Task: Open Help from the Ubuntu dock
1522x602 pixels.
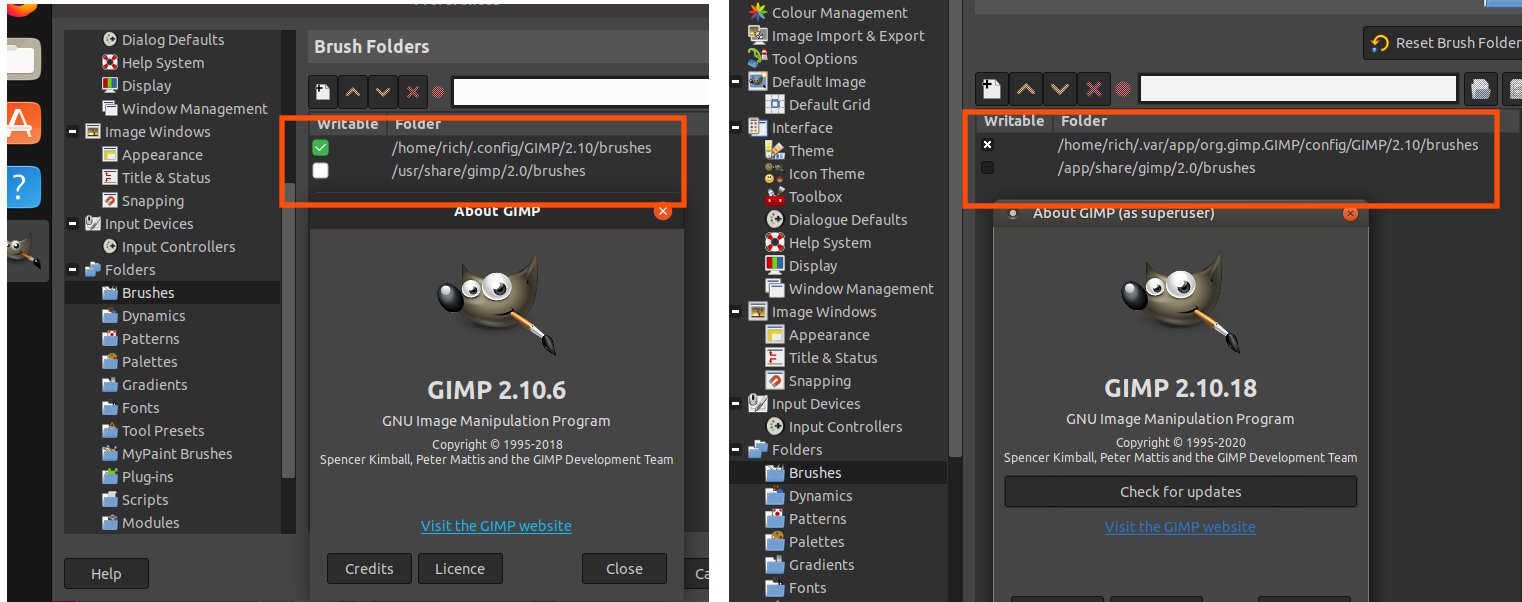Action: 23,187
